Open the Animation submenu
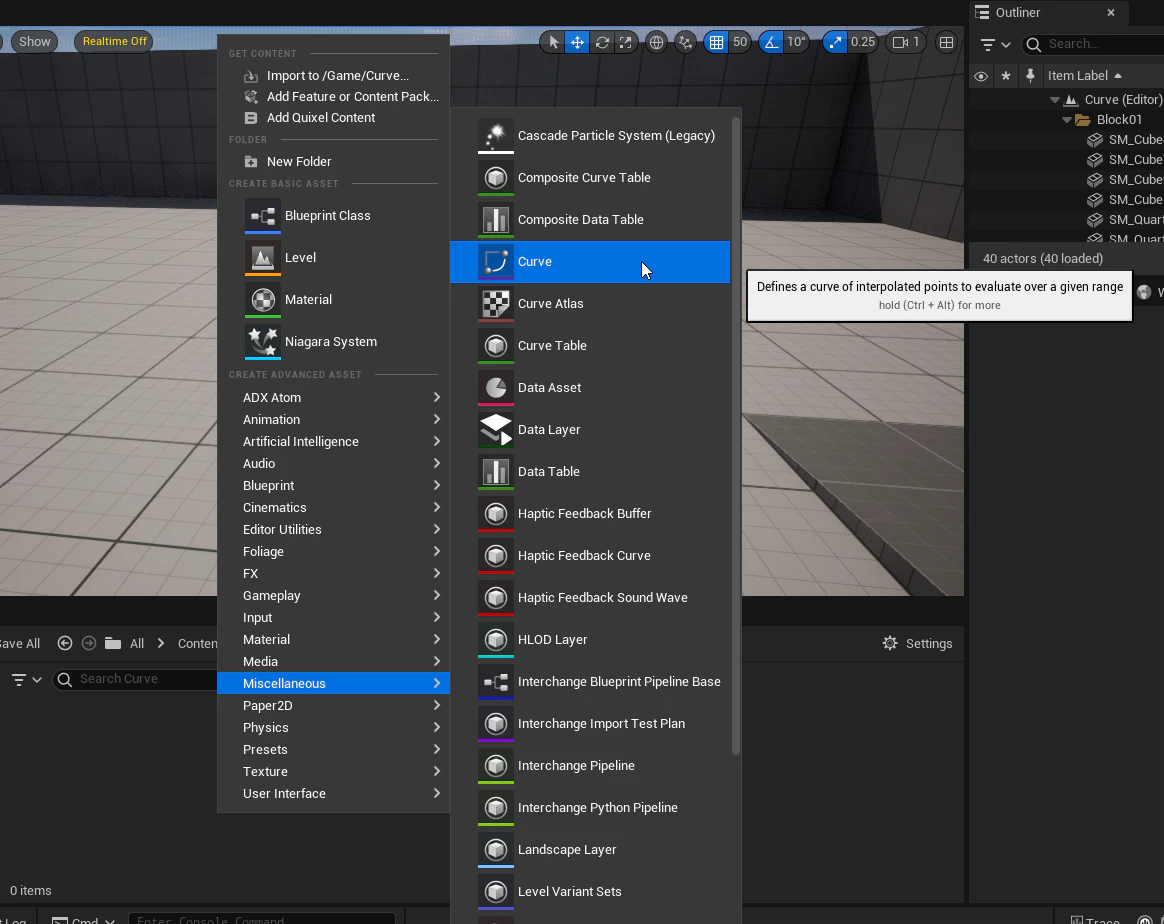This screenshot has height=924, width=1164. (333, 420)
